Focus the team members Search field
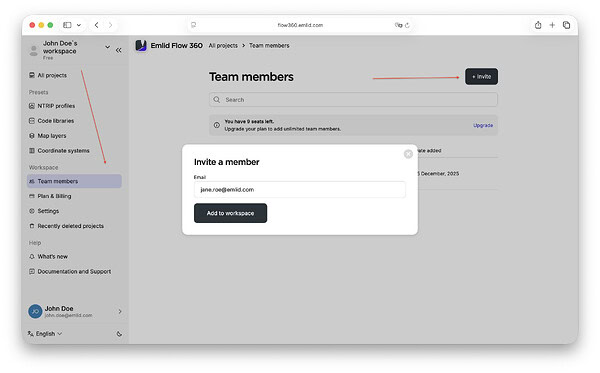600x373 pixels. point(353,99)
